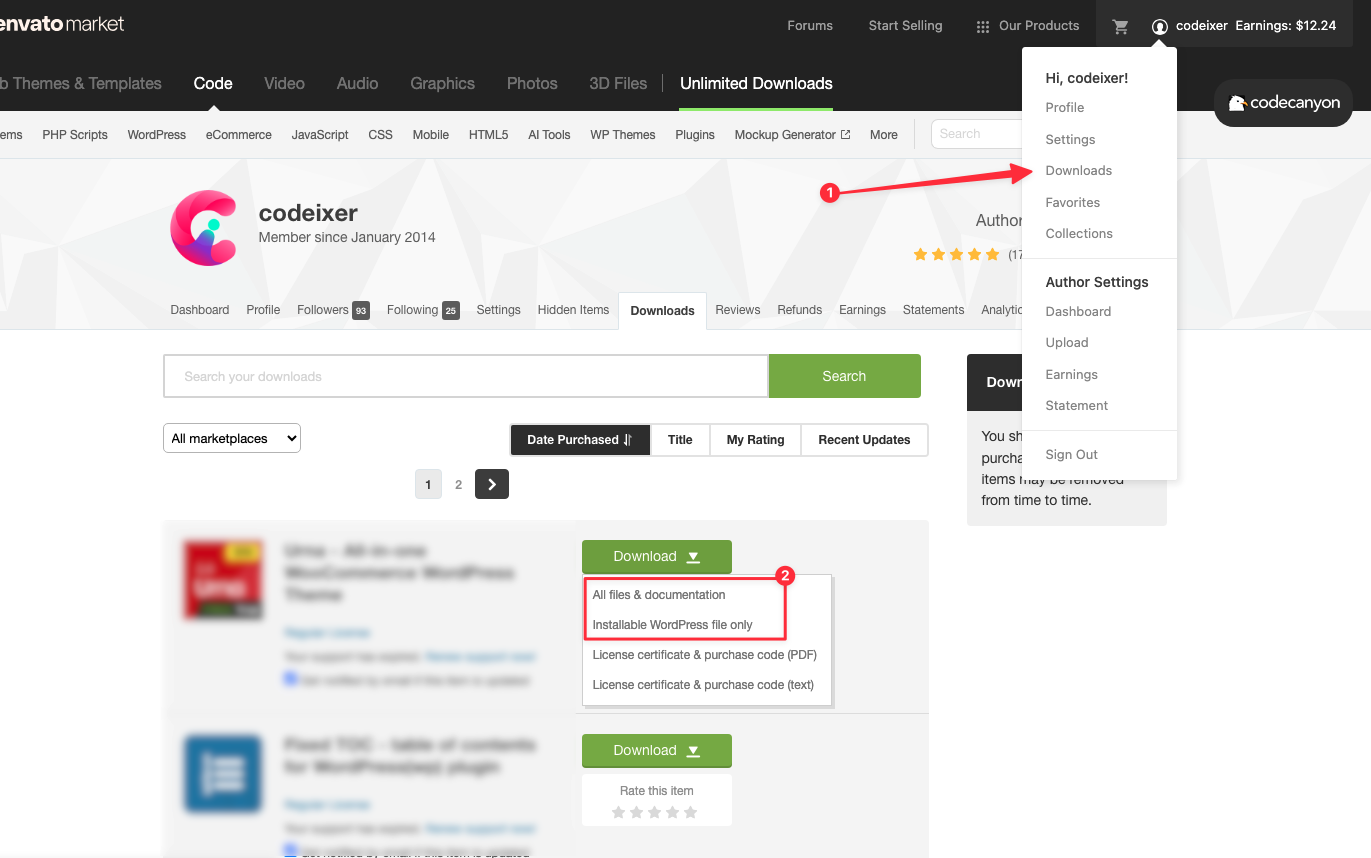Expand Download button for Uma theme
This screenshot has height=858, width=1371.
point(657,557)
